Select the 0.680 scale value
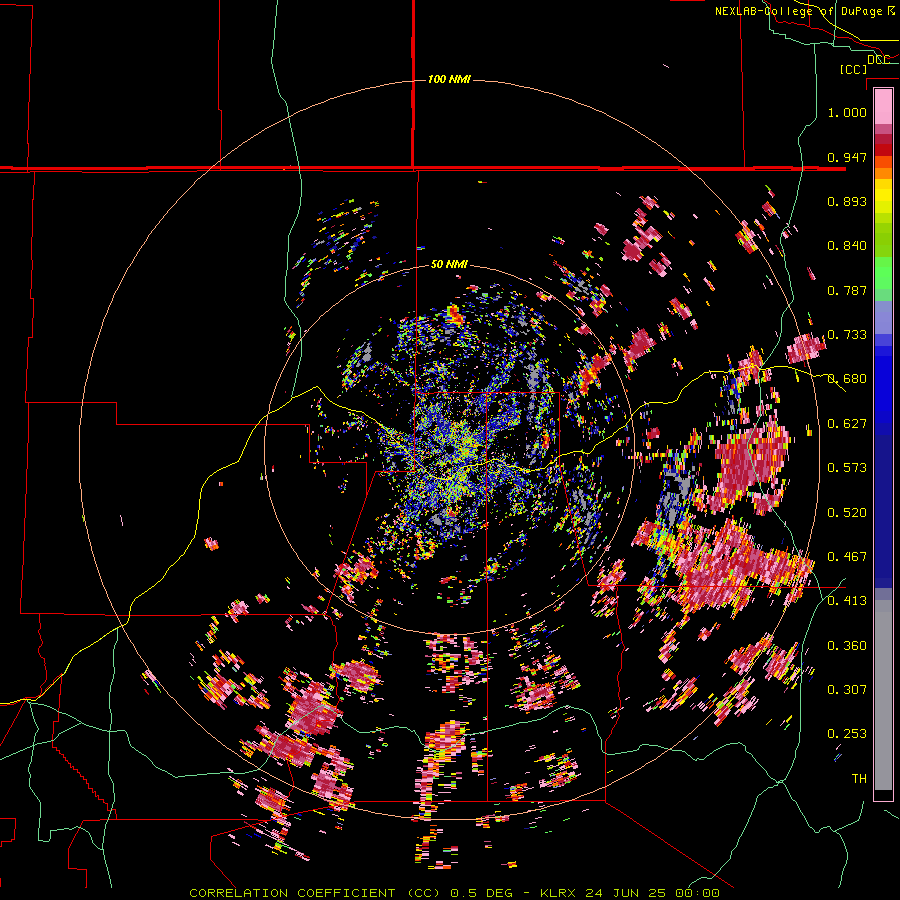The width and height of the screenshot is (900, 900). click(x=847, y=379)
